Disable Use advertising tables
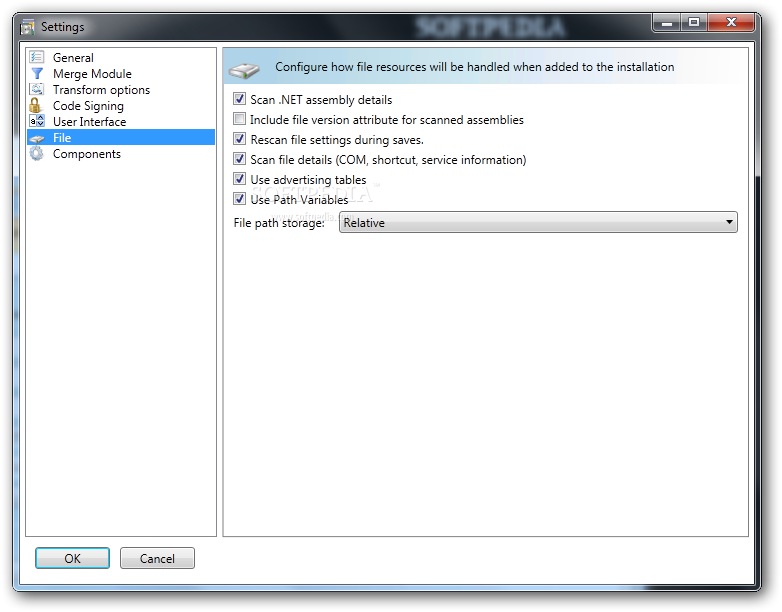Screen dimensions: 782x612 239,179
